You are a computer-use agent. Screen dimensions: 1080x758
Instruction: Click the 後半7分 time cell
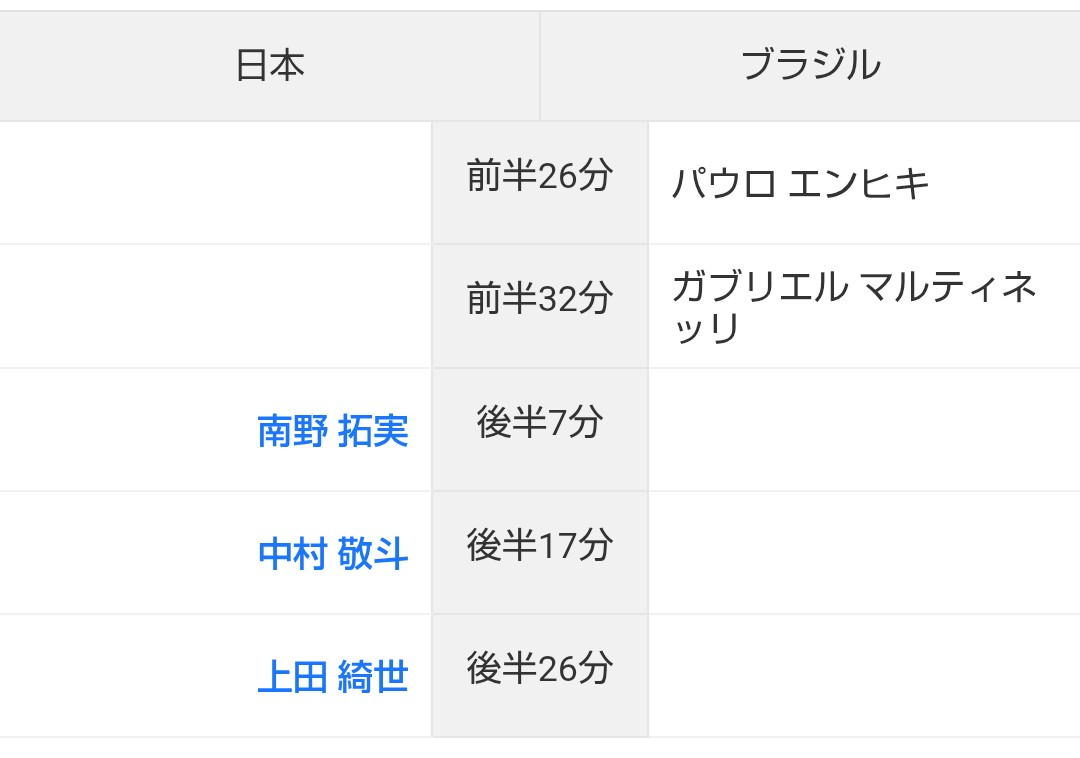540,430
